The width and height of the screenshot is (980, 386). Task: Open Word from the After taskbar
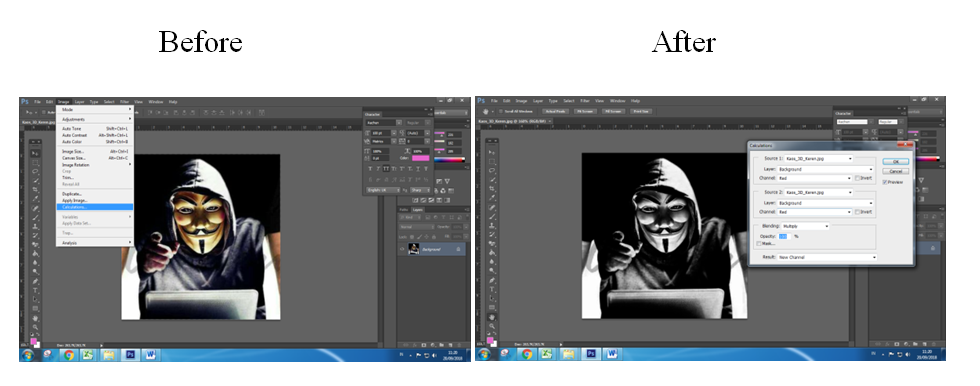611,354
